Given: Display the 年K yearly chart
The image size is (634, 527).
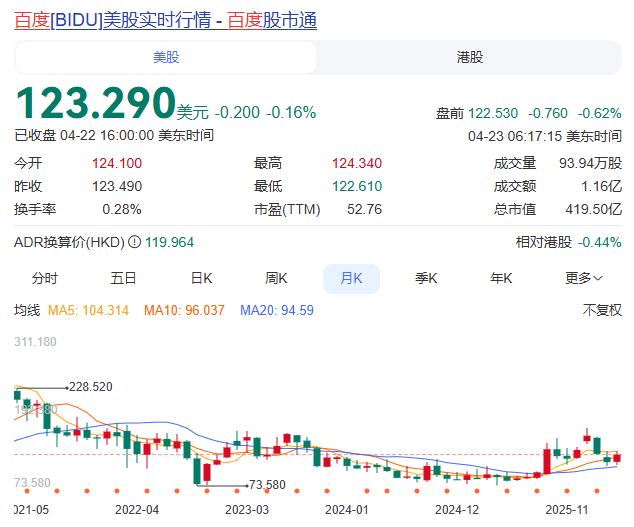Looking at the screenshot, I should 501,279.
